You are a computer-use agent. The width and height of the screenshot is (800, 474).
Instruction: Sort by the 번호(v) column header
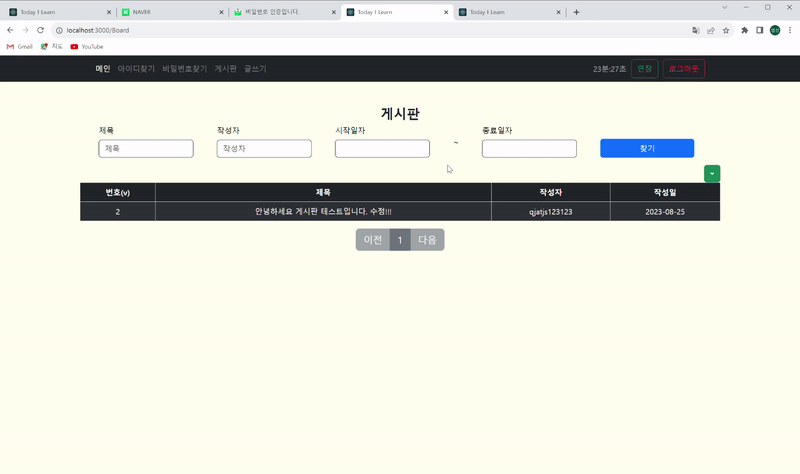118,192
